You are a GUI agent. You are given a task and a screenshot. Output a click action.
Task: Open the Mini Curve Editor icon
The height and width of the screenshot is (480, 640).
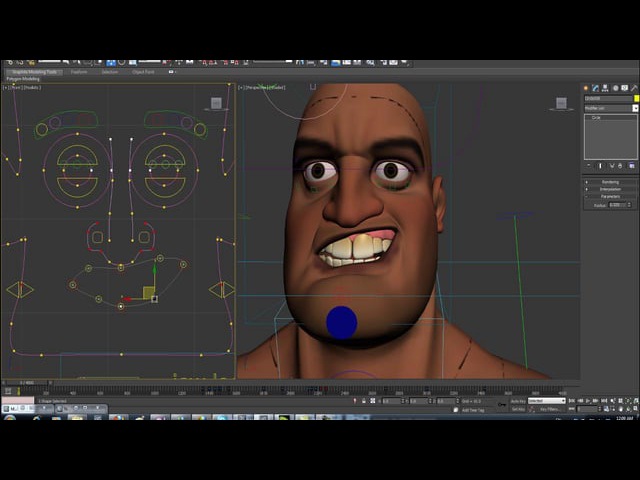click(8, 391)
